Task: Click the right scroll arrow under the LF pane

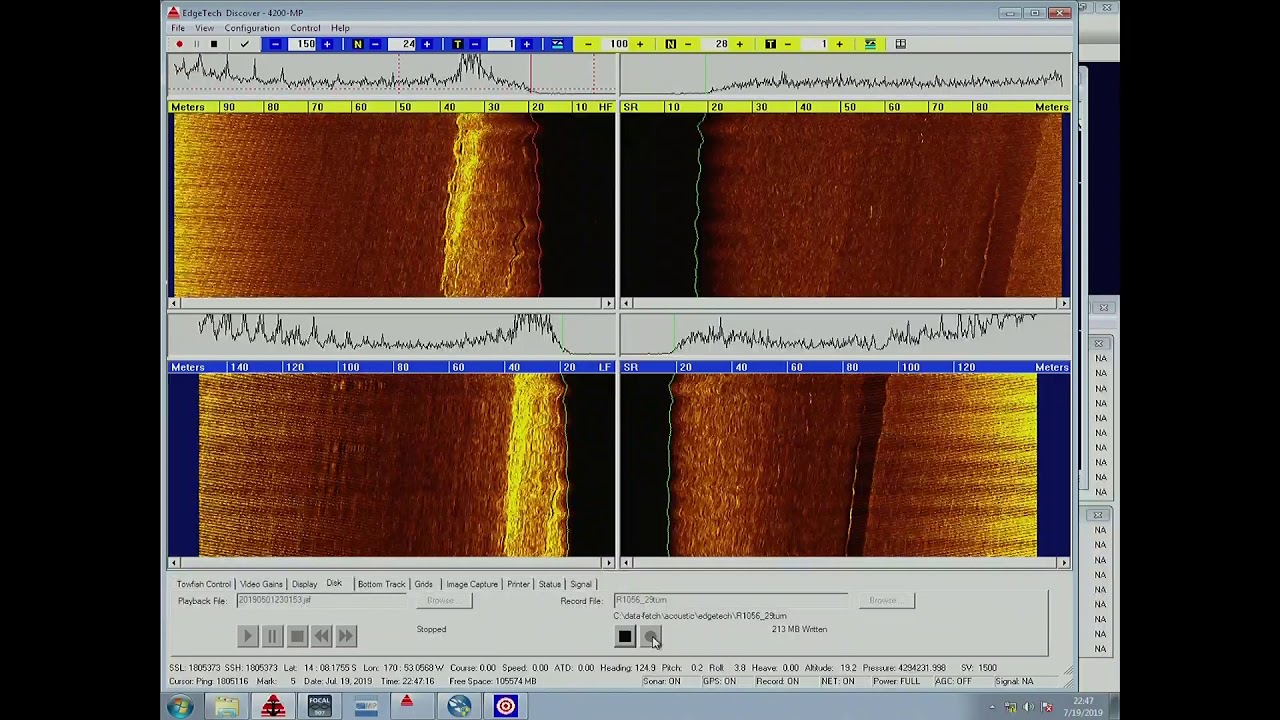Action: pyautogui.click(x=608, y=563)
